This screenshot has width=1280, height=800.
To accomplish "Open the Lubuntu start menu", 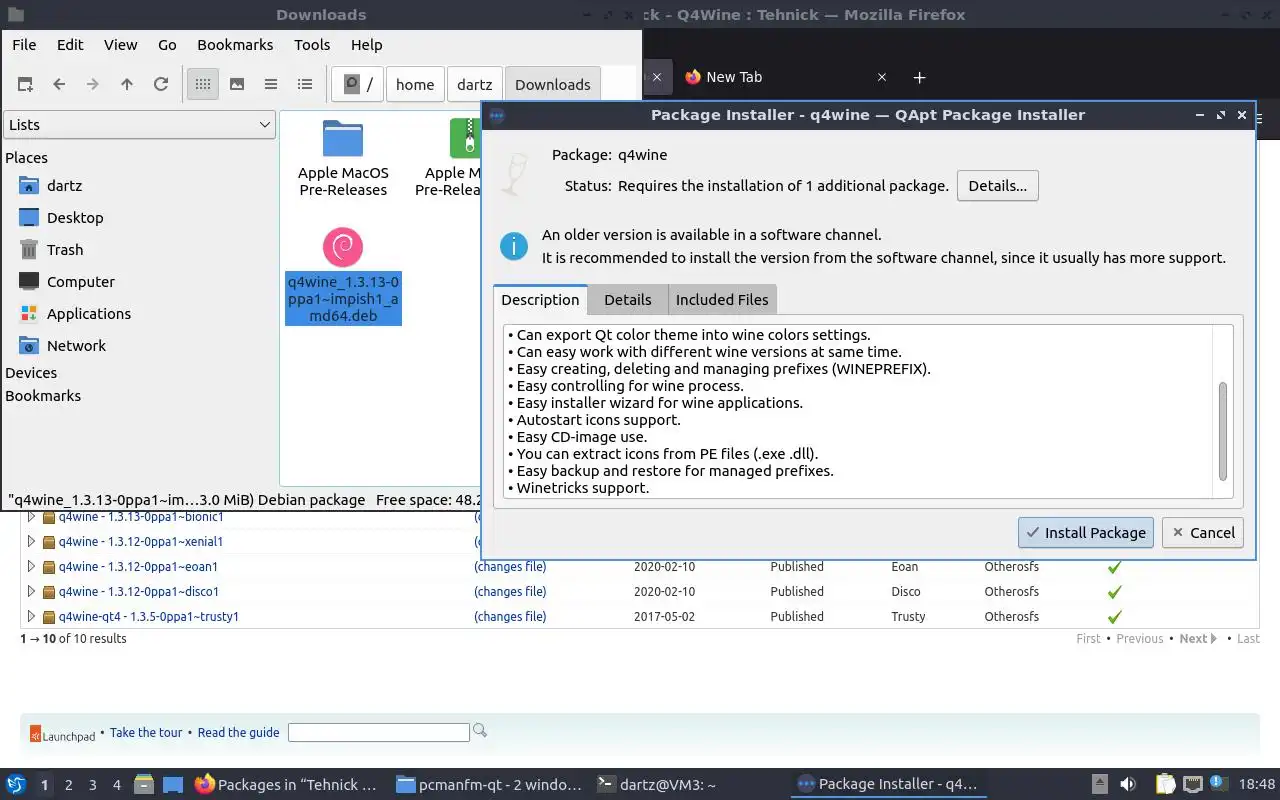I will click(16, 784).
